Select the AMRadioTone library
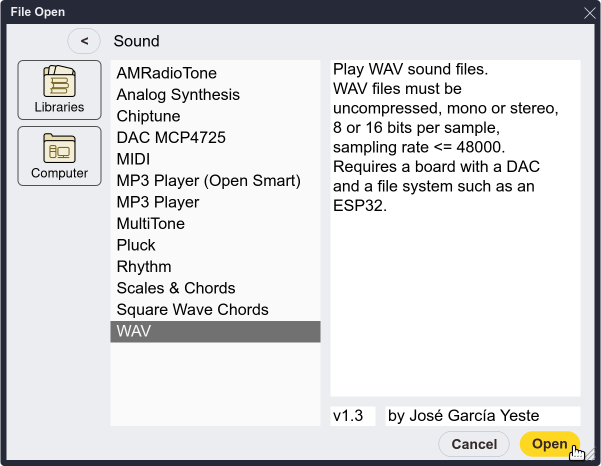Screen dimensions: 601x466 (x=166, y=73)
